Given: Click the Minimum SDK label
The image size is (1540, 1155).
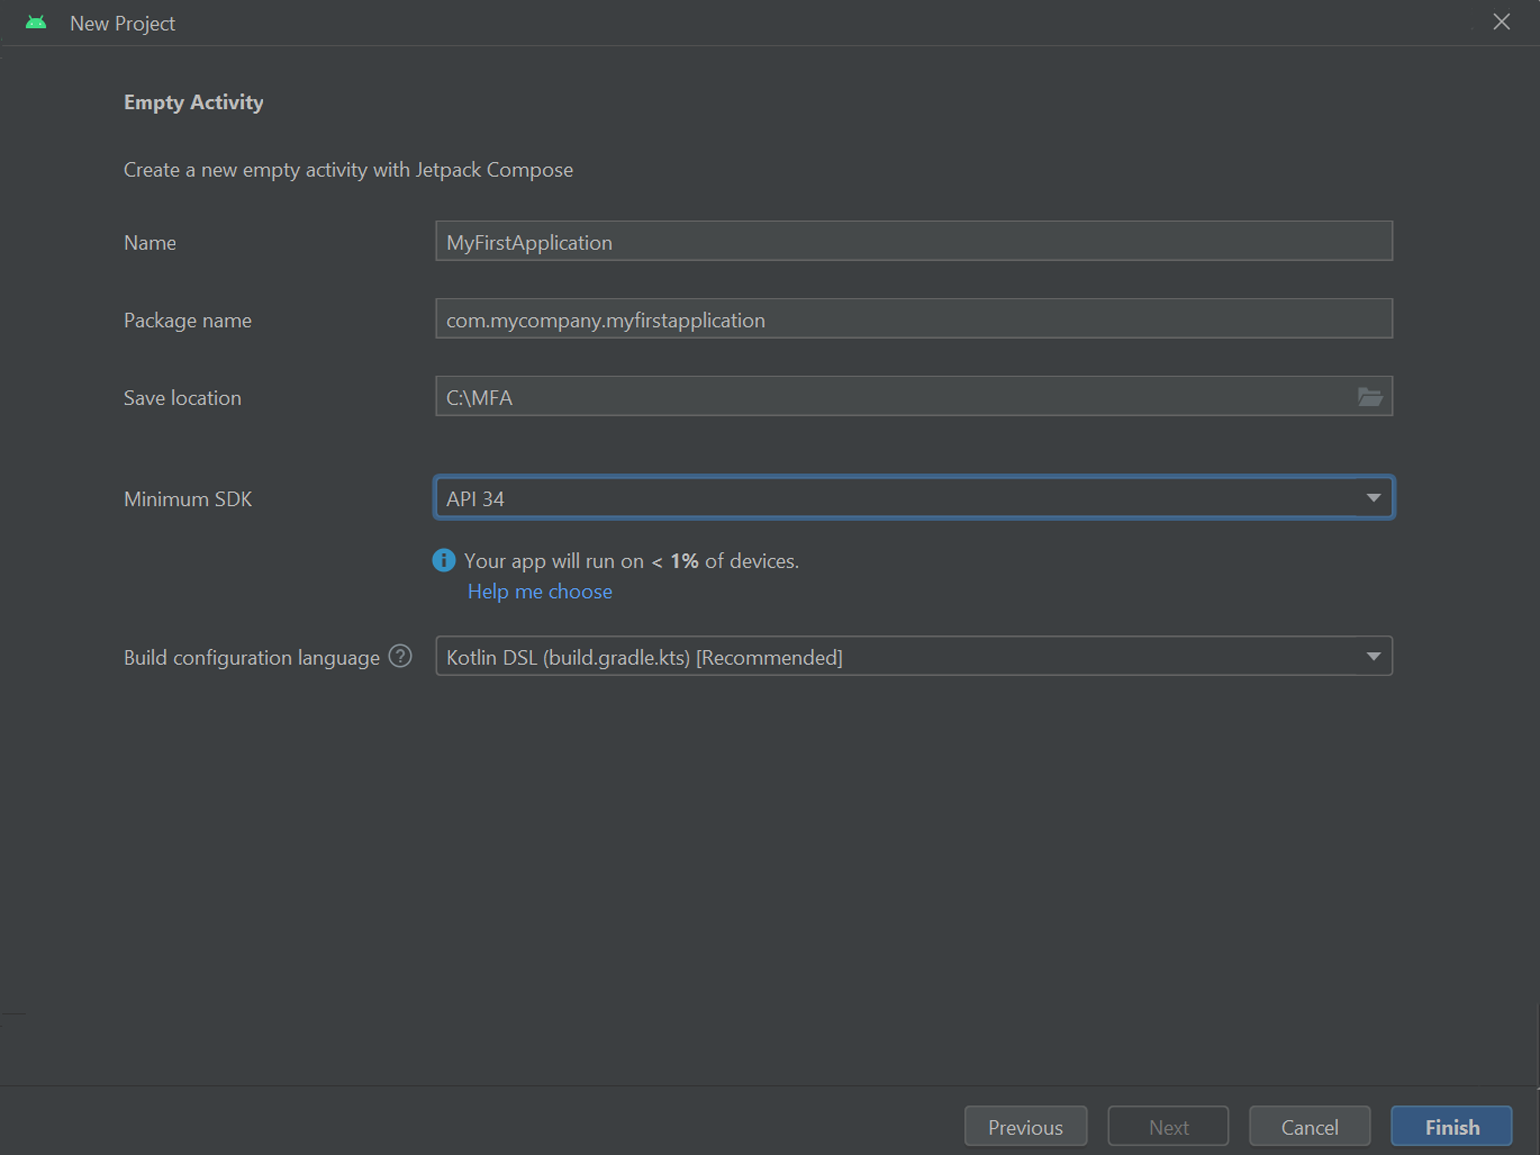Looking at the screenshot, I should pos(188,499).
